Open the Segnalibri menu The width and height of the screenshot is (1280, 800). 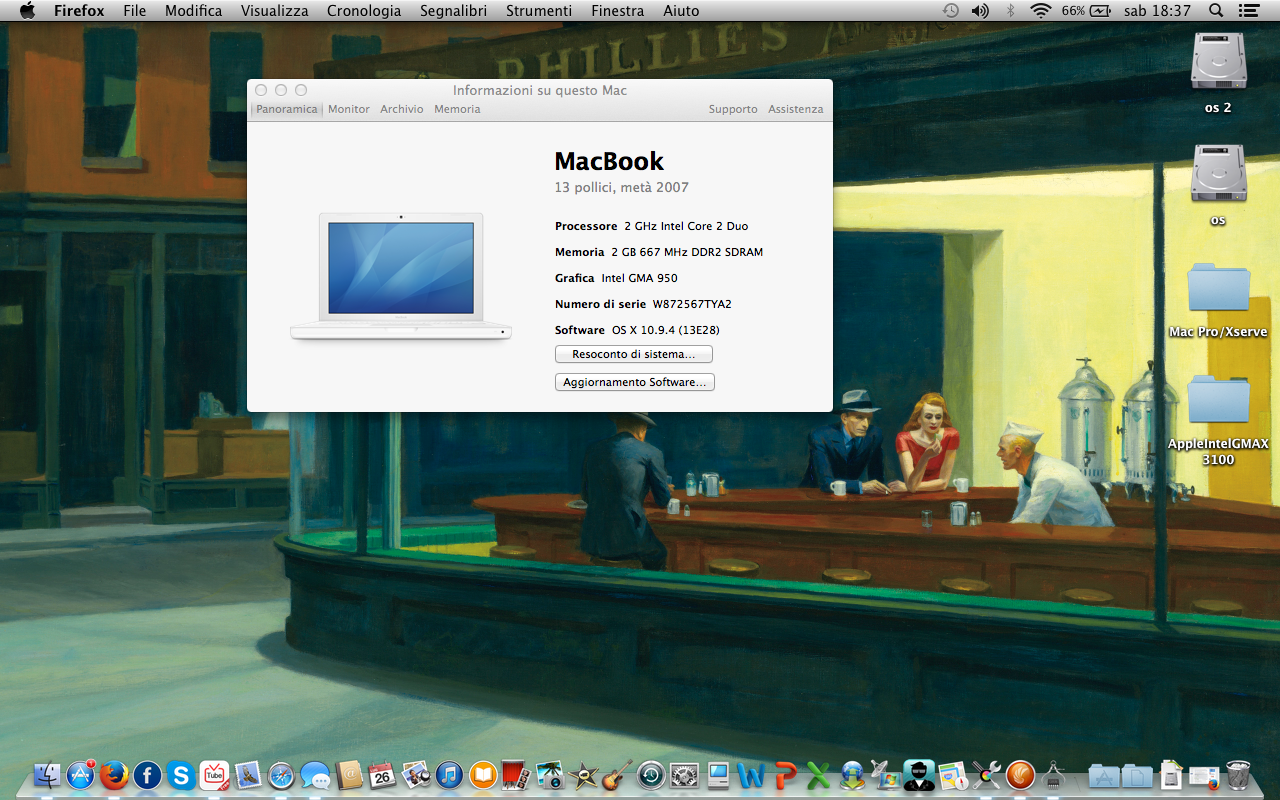tap(453, 11)
